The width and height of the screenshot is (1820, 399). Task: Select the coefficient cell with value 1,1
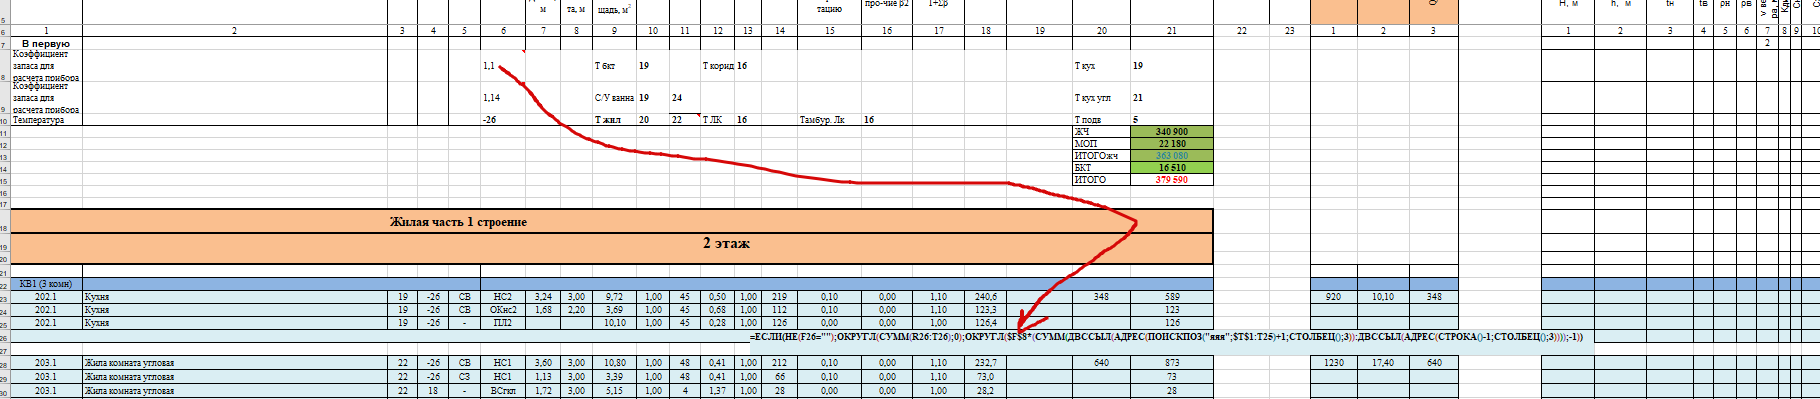(x=503, y=66)
